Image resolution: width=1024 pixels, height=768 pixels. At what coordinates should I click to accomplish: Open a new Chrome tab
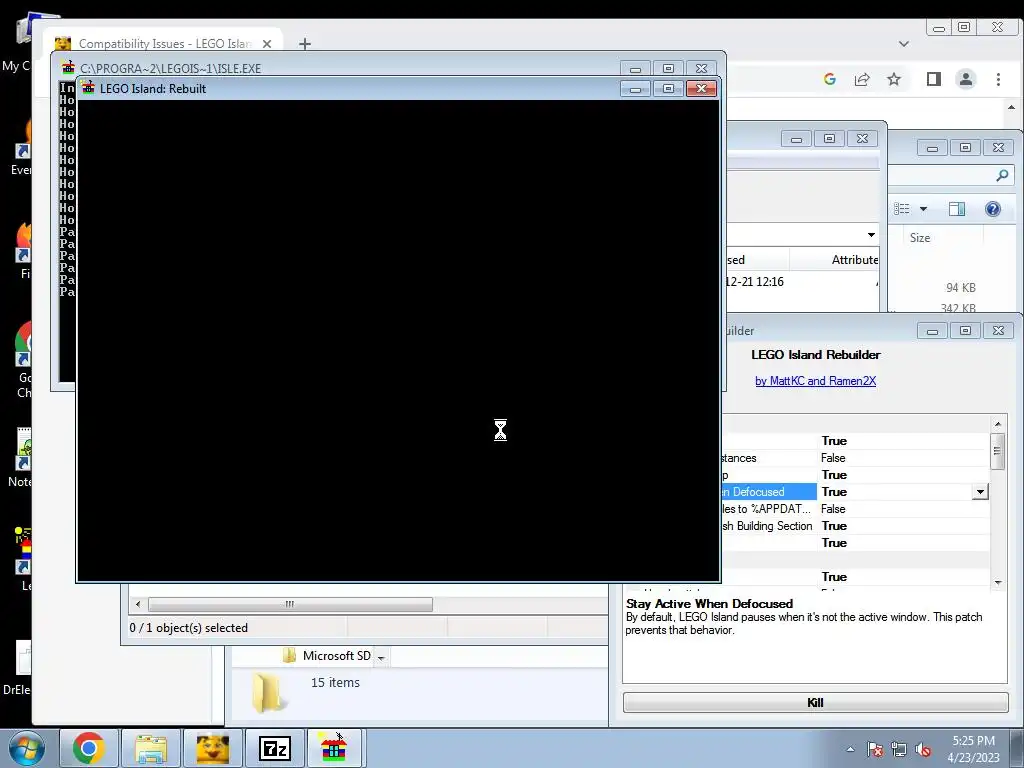pyautogui.click(x=304, y=44)
